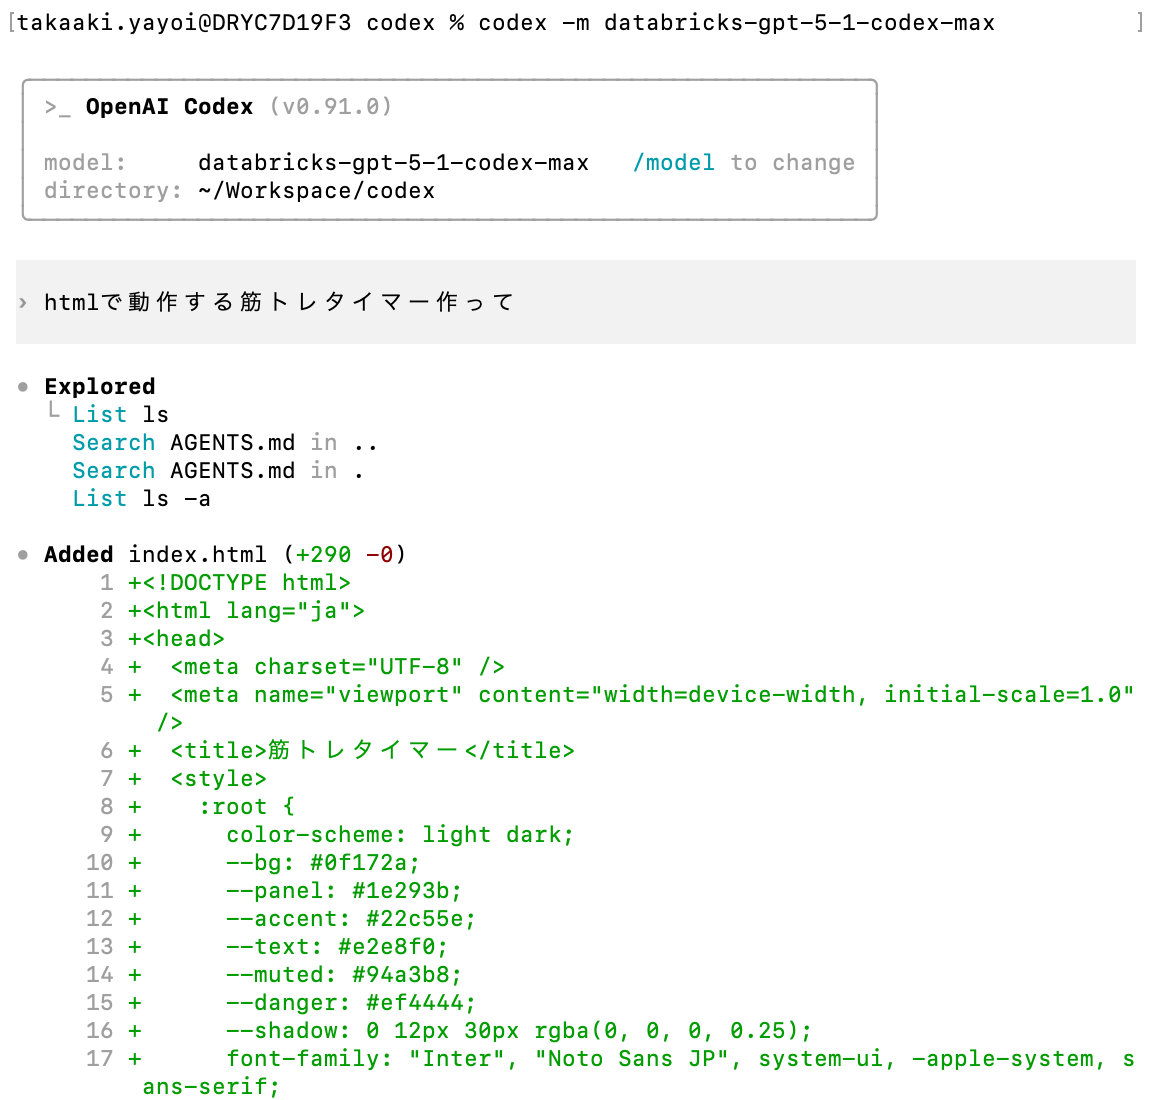Screen dimensions: 1152x1100
Task: Click the '>_' OpenAI Codex logo glyph
Action: pyautogui.click(x=57, y=106)
